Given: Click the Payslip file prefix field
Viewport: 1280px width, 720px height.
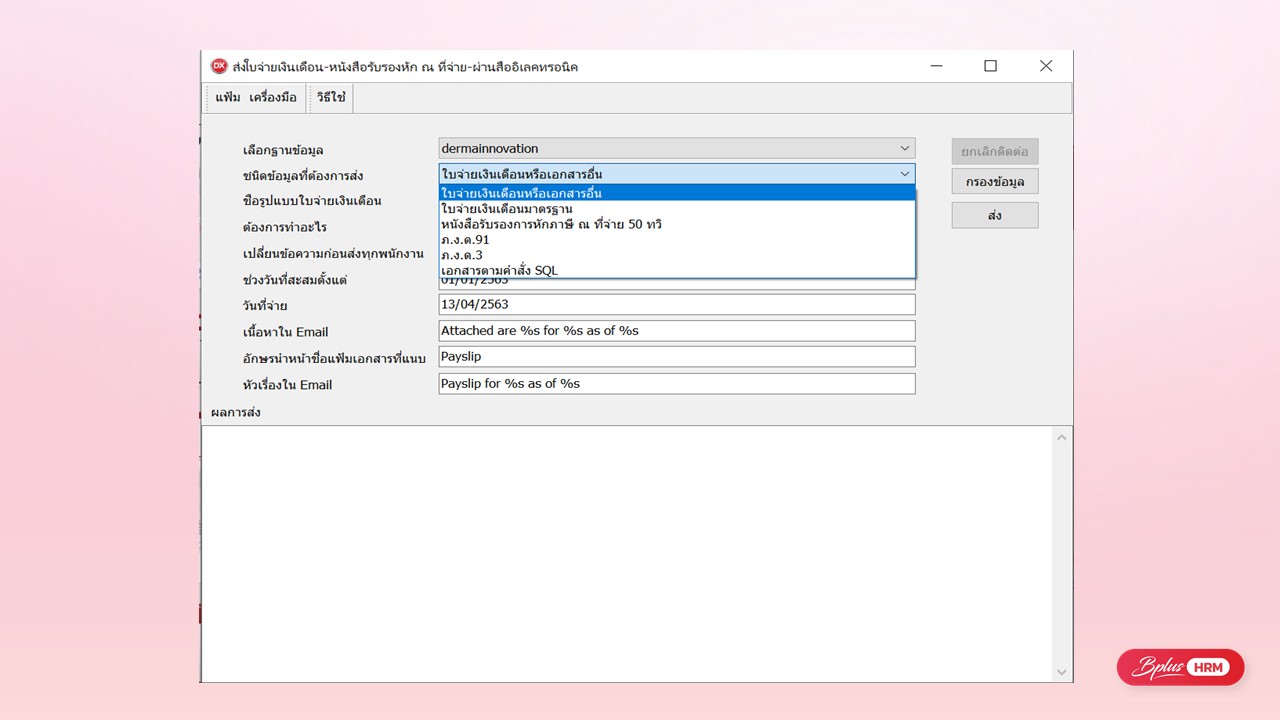Looking at the screenshot, I should point(677,356).
